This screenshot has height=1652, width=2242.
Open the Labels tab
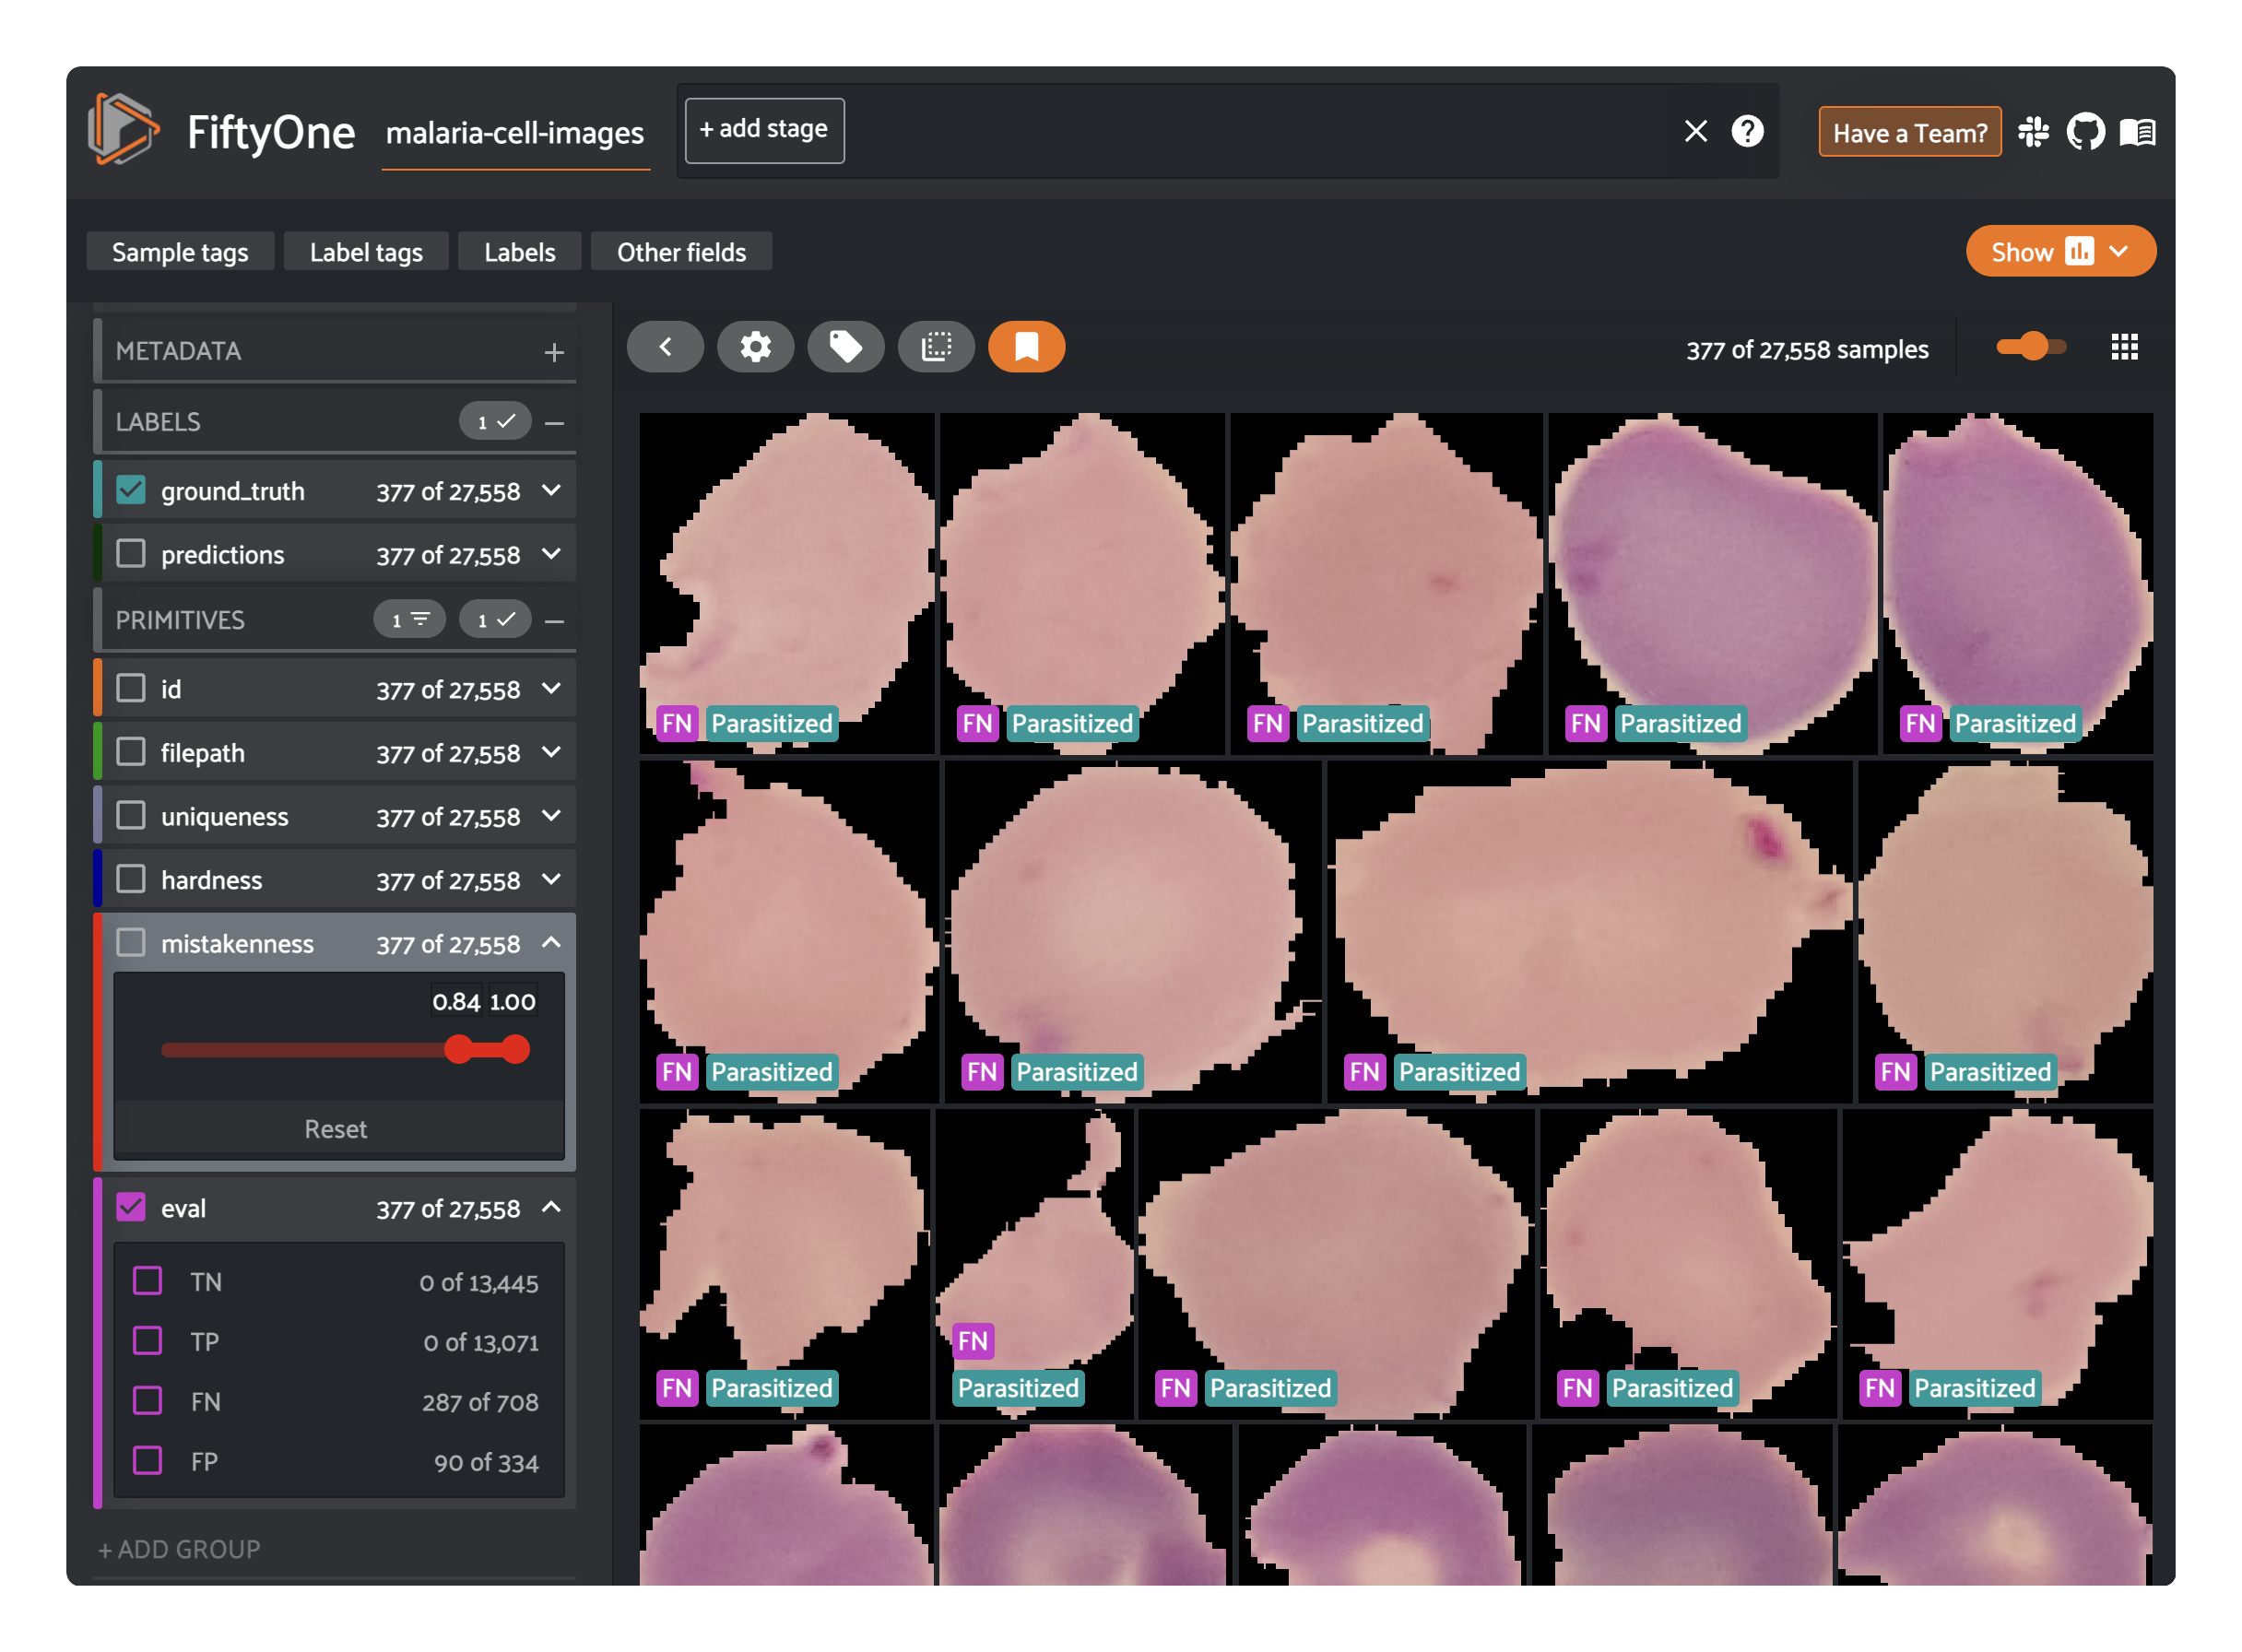tap(520, 252)
